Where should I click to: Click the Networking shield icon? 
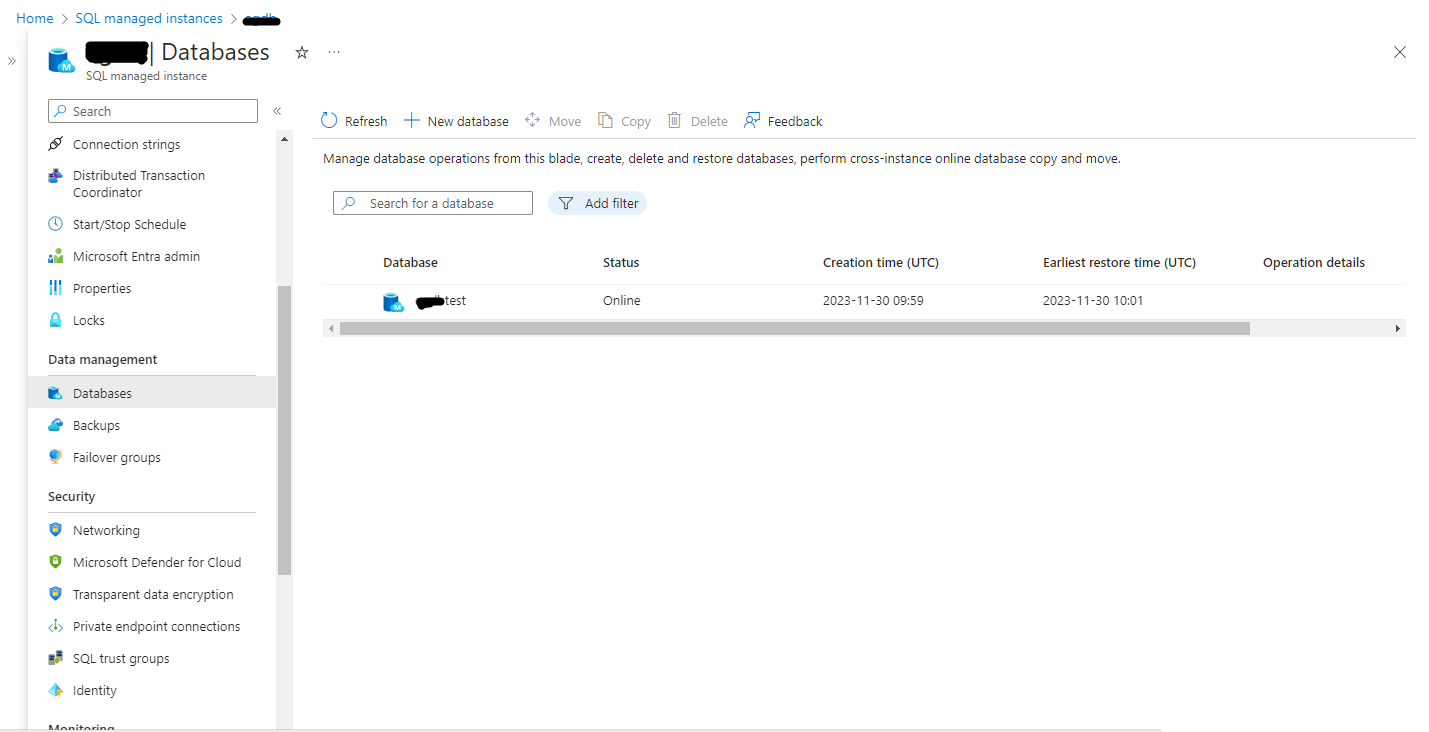56,530
